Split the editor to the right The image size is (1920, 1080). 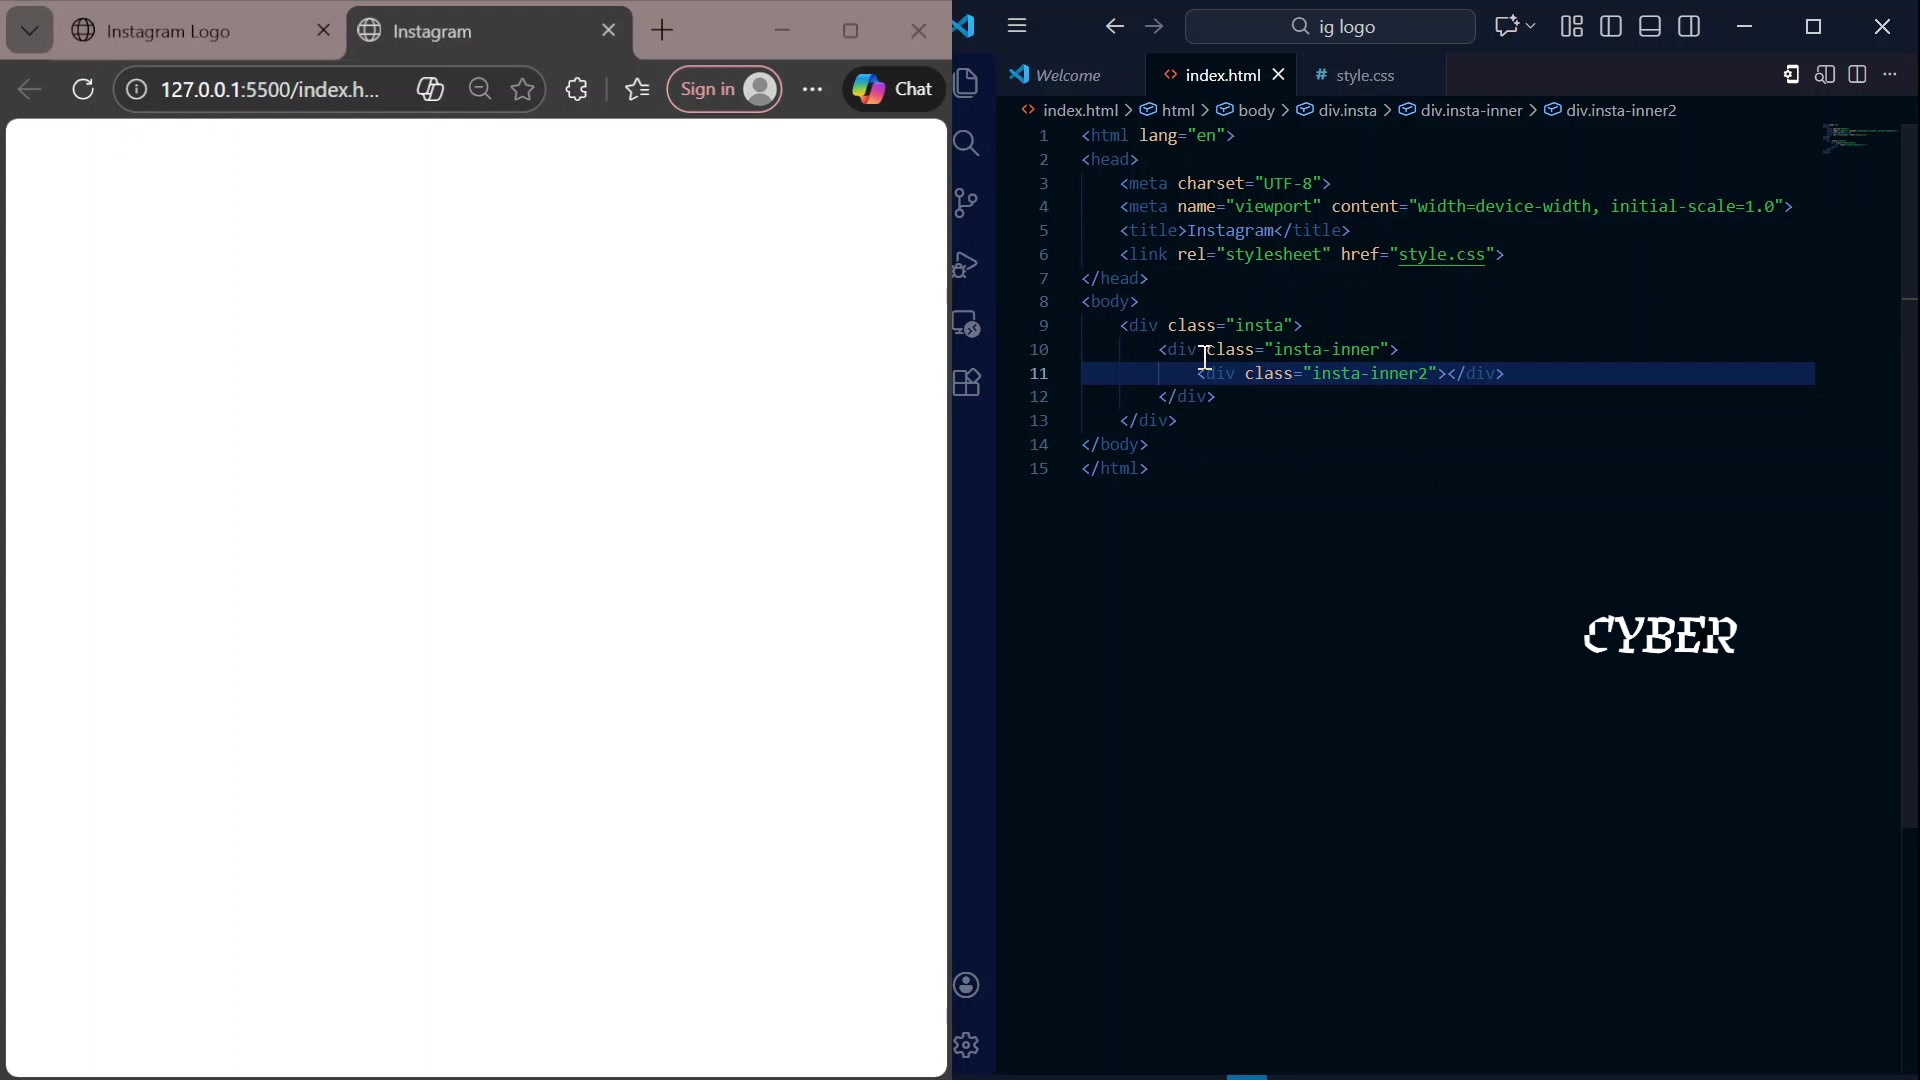[x=1858, y=75]
